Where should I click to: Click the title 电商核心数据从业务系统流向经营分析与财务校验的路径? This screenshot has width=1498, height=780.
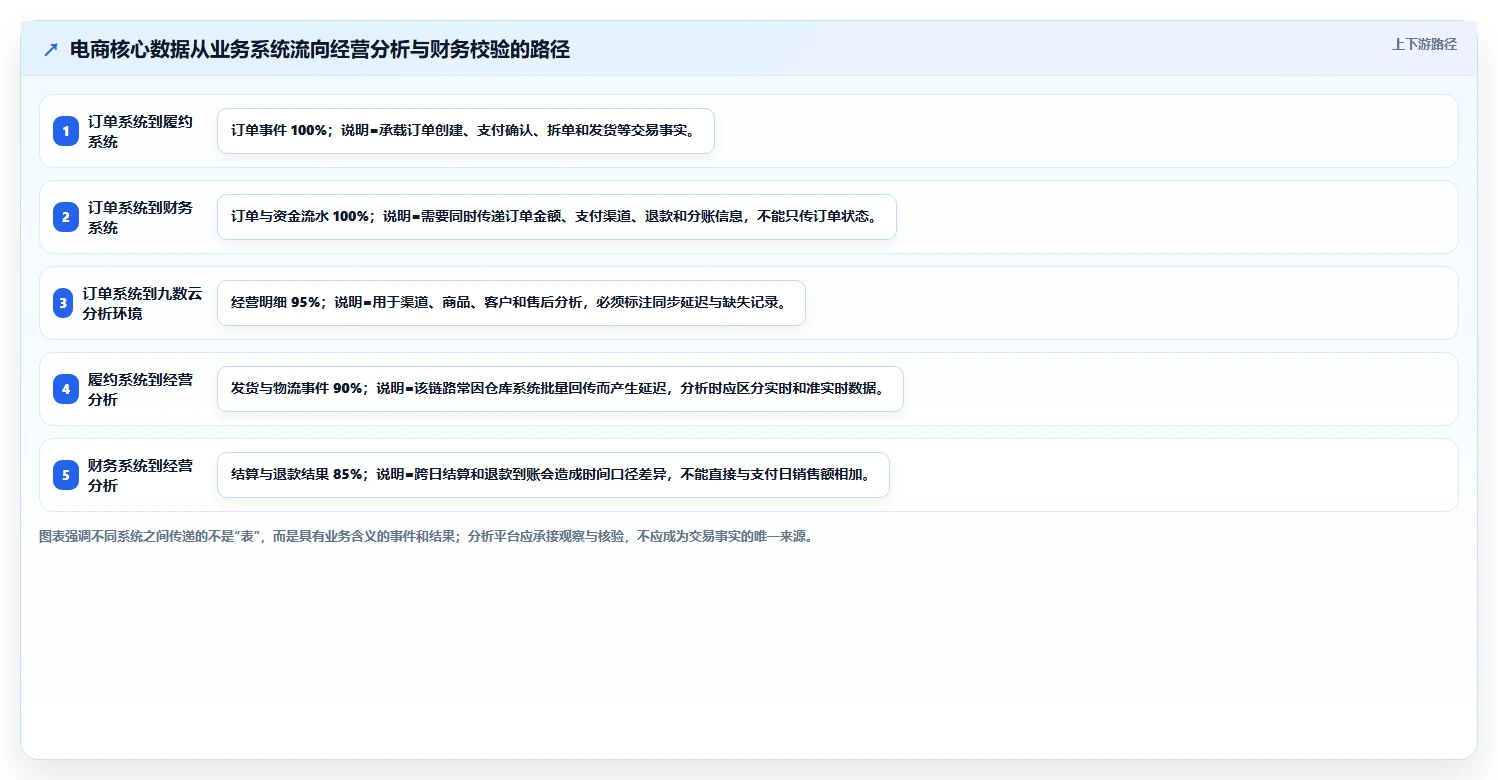coord(320,50)
